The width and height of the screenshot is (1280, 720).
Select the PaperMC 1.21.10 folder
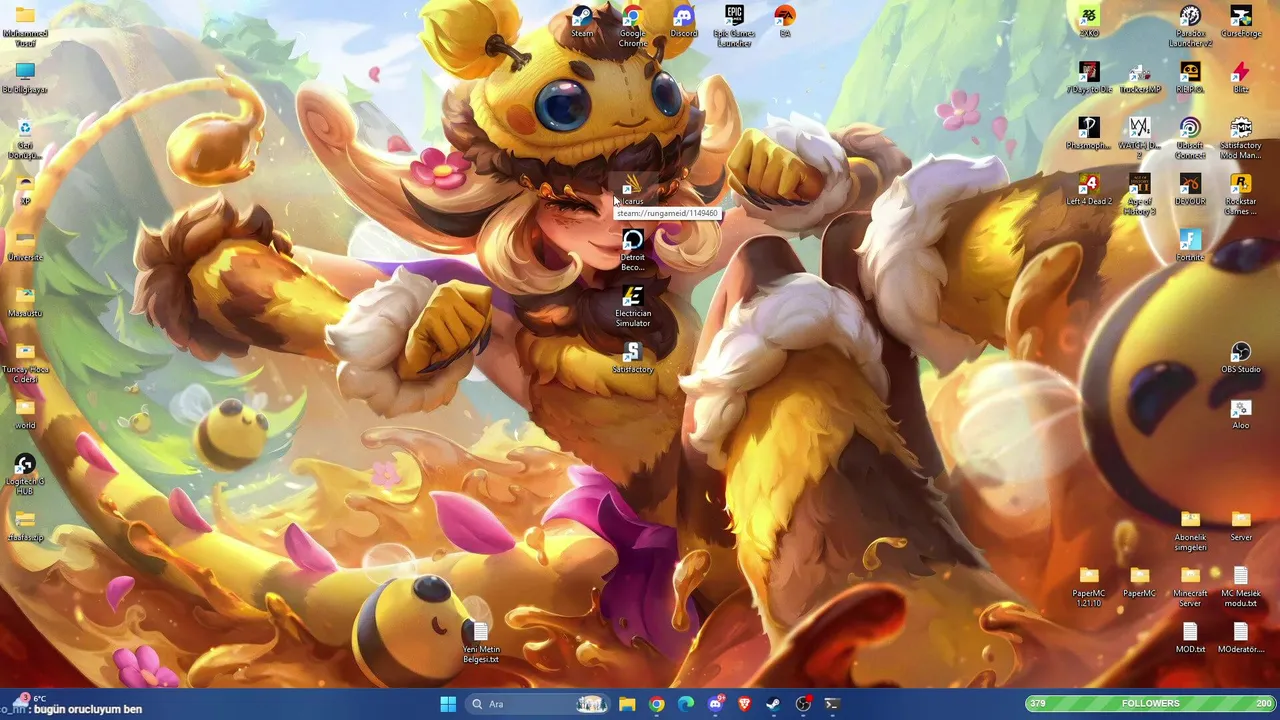[1089, 586]
